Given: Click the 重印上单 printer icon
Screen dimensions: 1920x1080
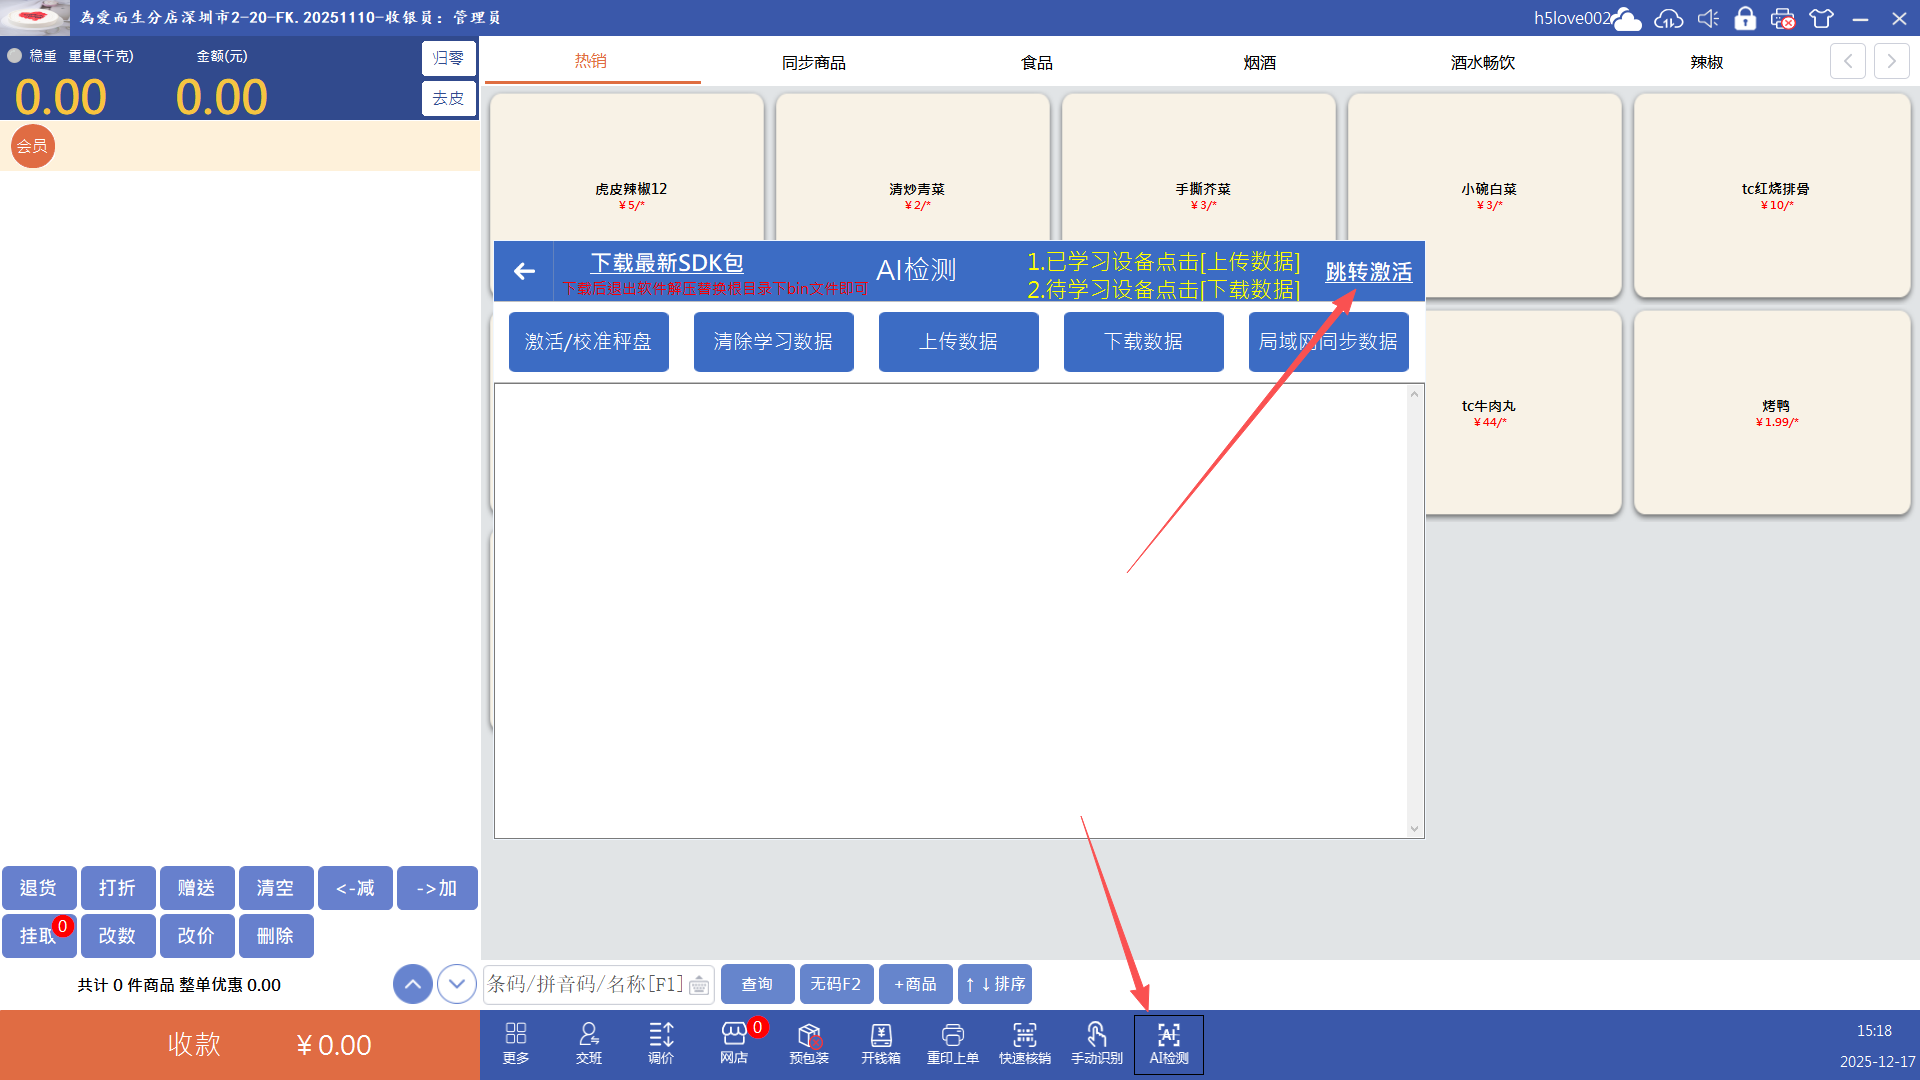Looking at the screenshot, I should tap(952, 1043).
